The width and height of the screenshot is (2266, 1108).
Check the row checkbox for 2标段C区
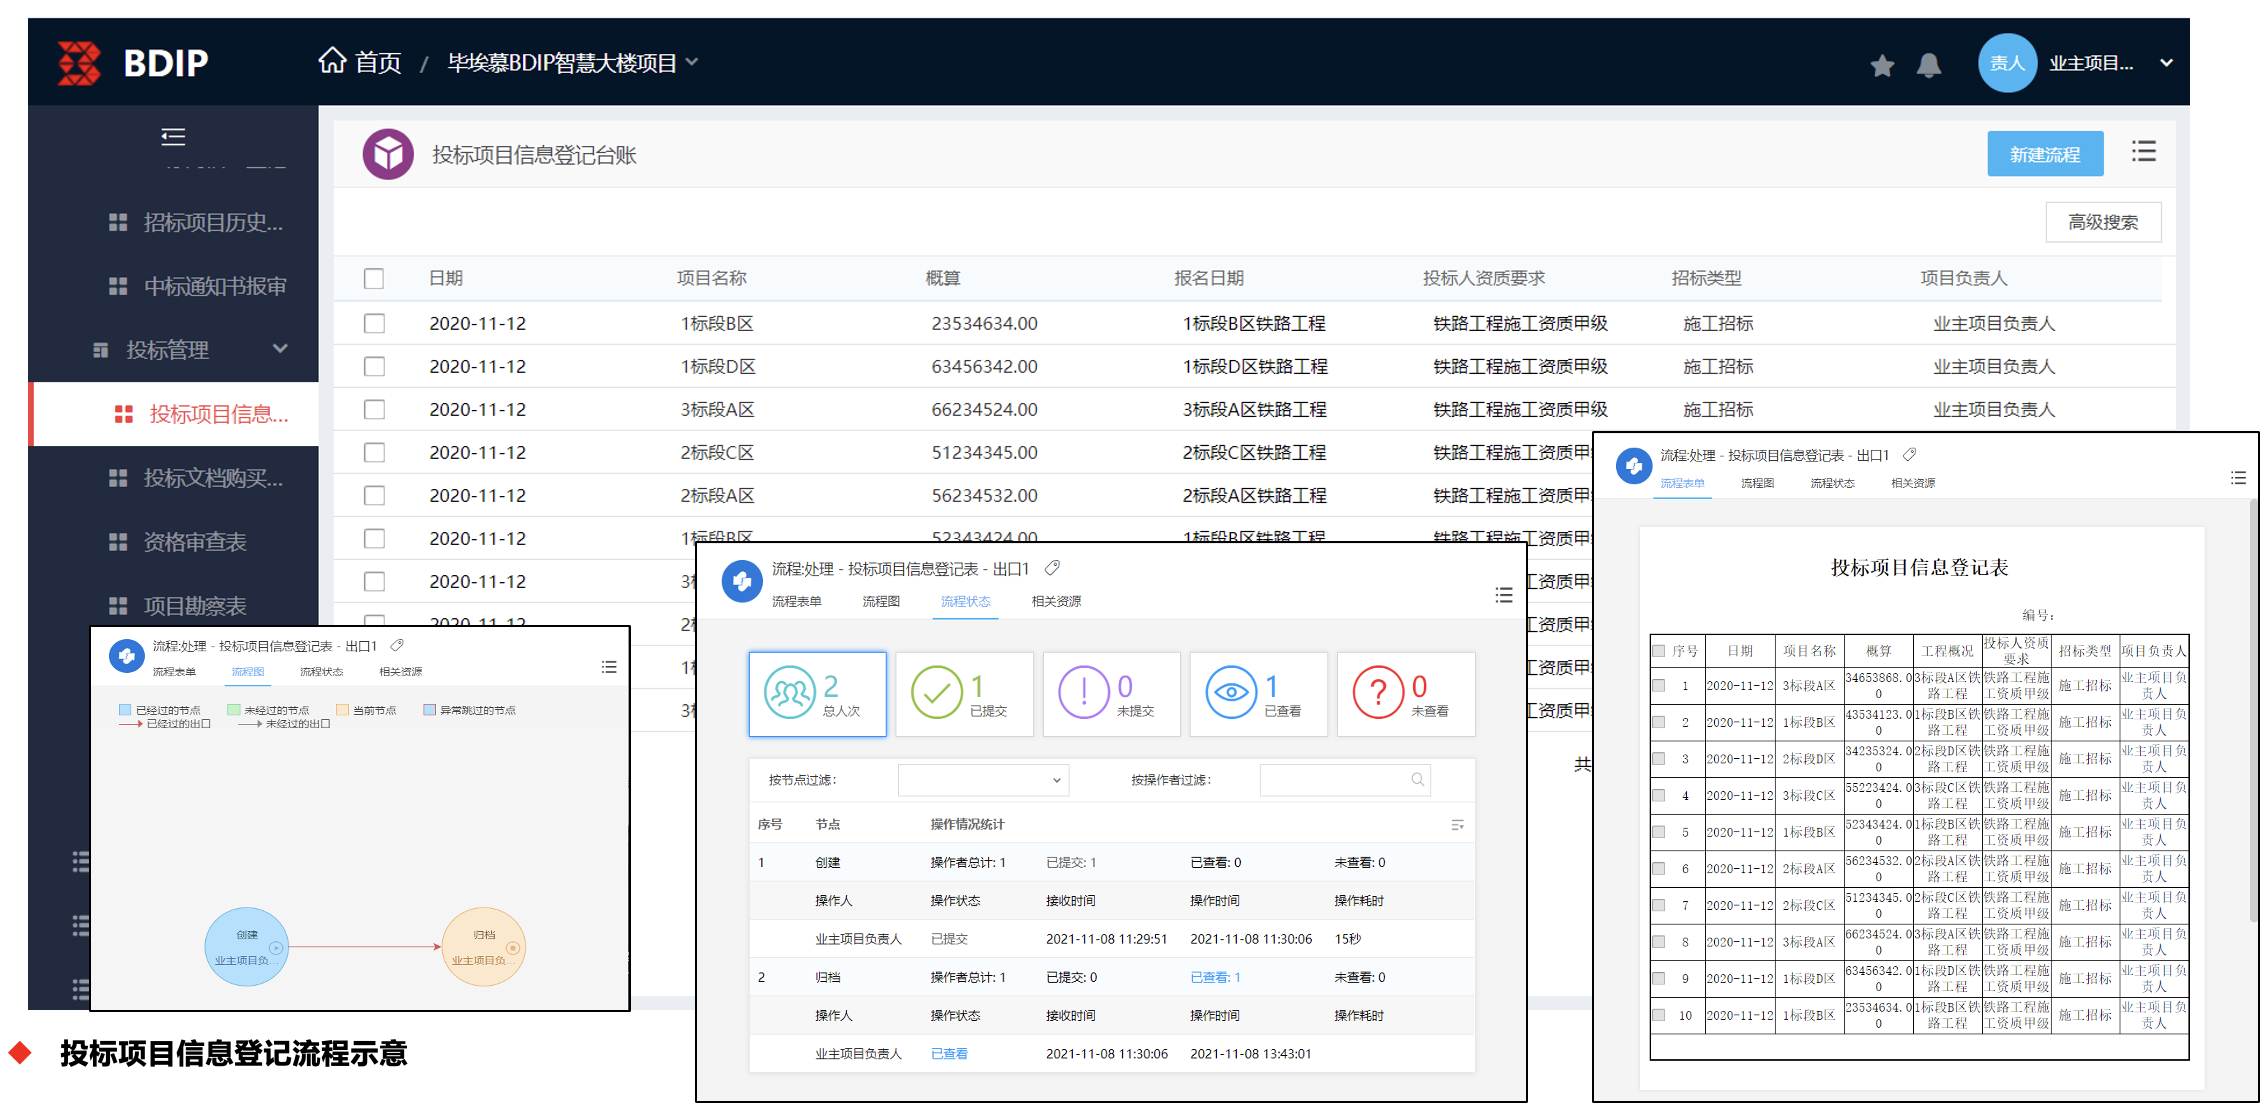374,453
